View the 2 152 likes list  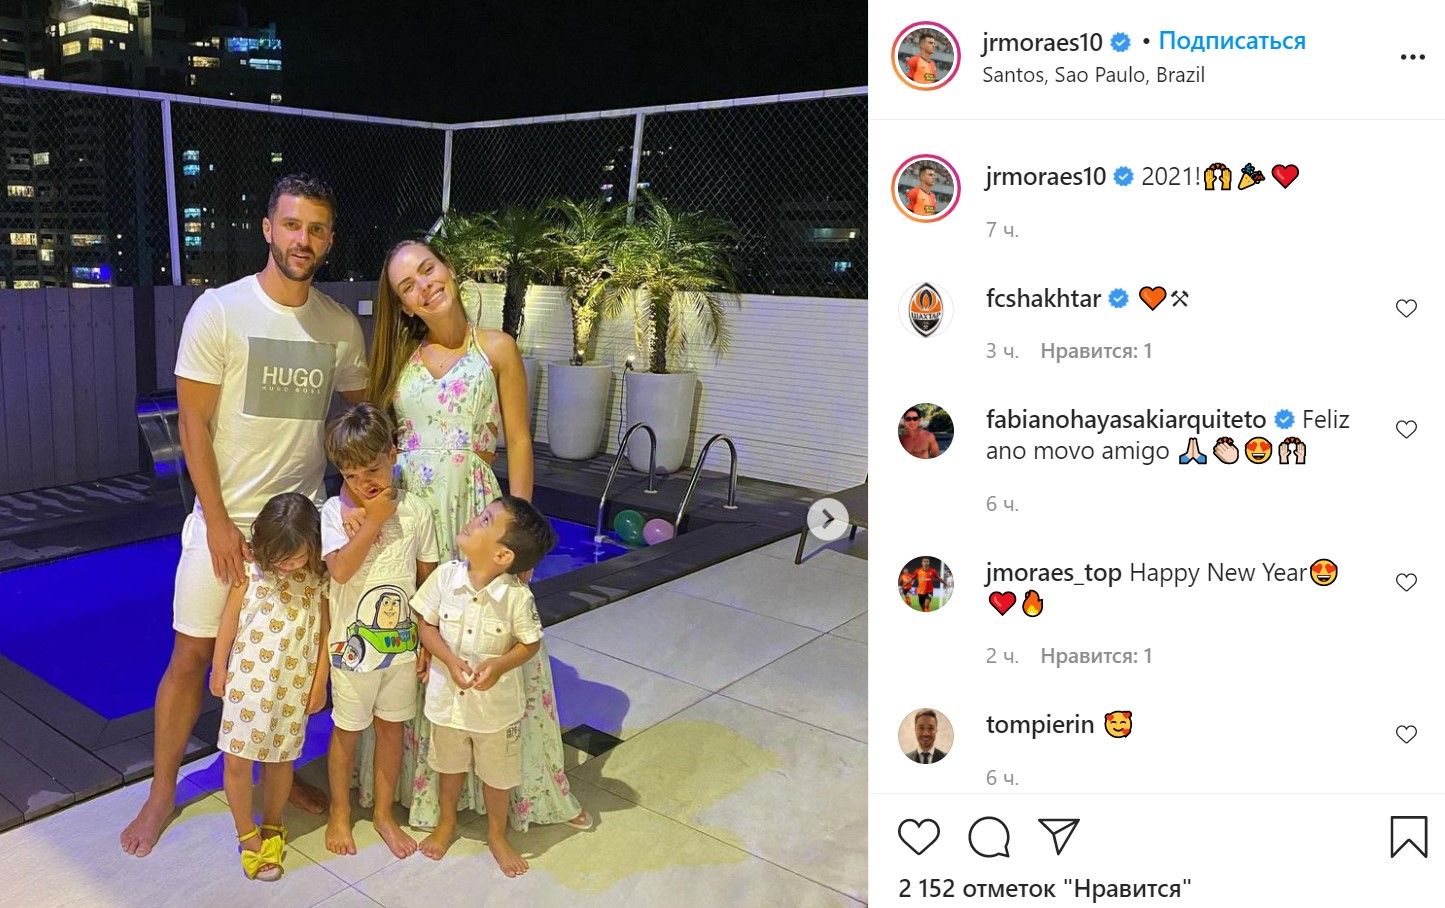[x=1044, y=888]
